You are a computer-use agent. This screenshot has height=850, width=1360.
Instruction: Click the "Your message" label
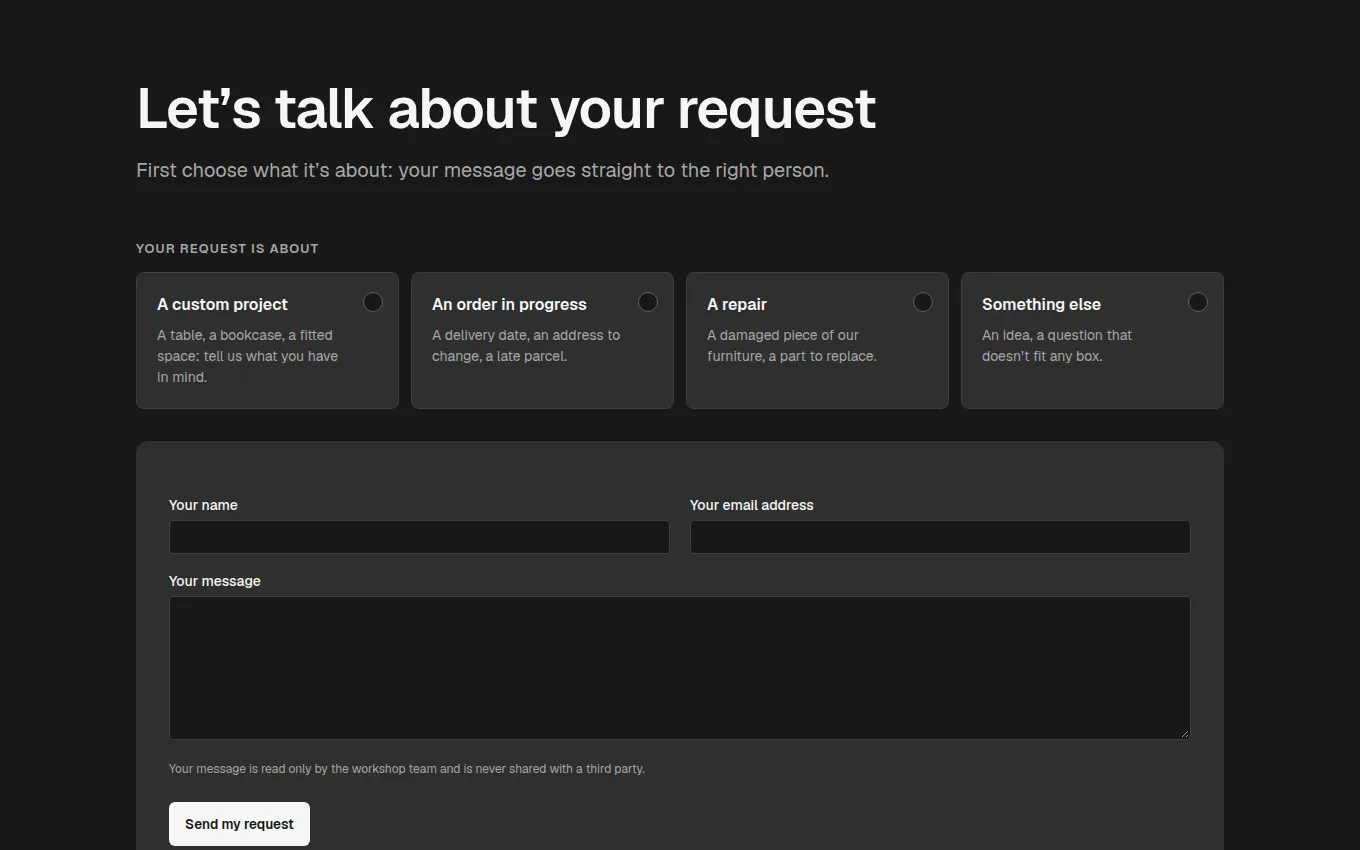click(215, 581)
